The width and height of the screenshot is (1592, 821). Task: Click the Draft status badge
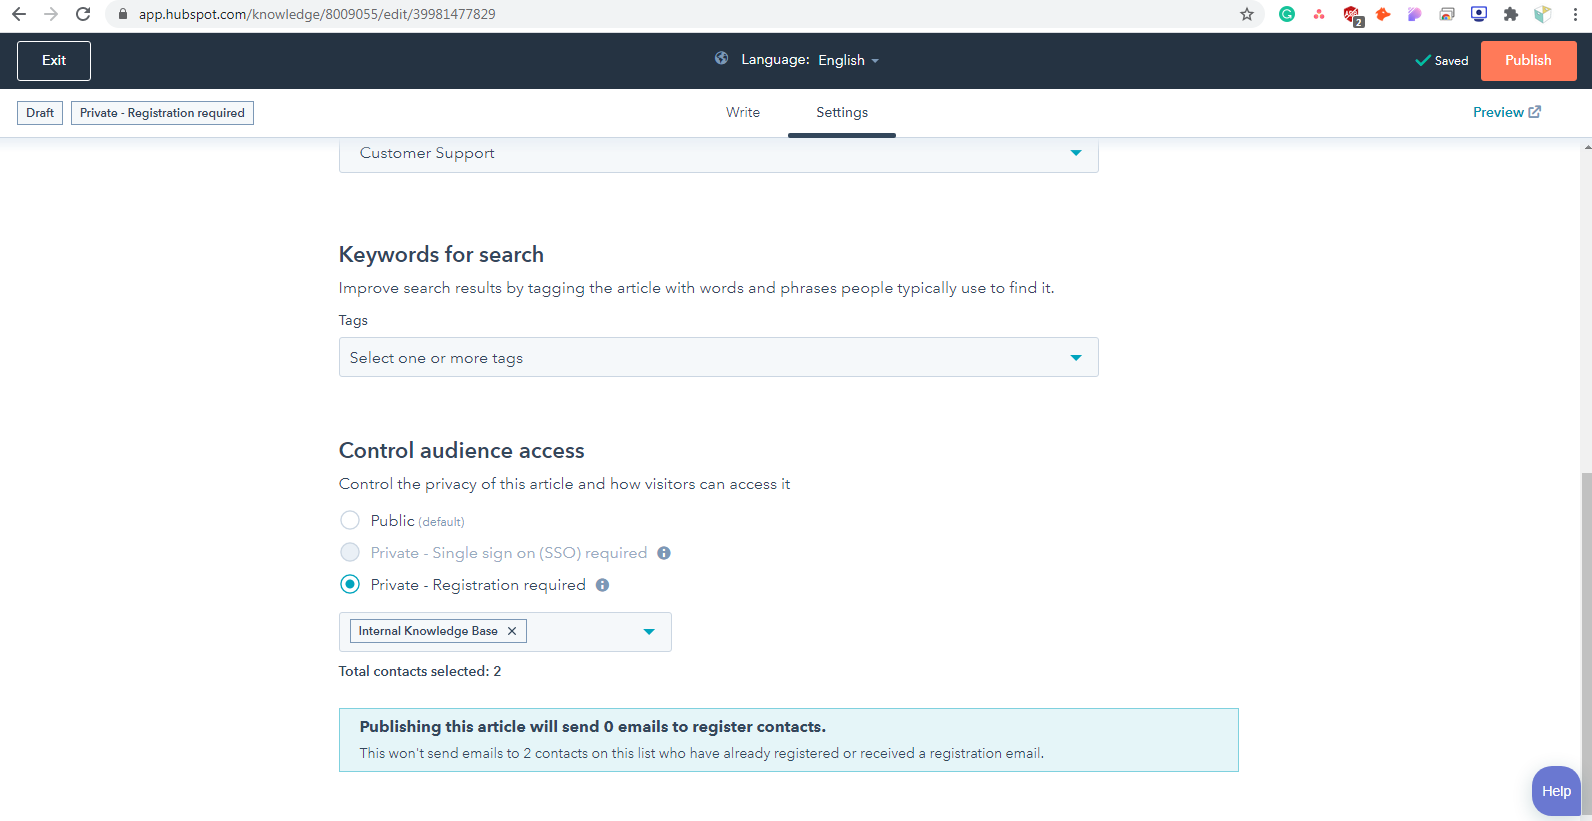(x=40, y=113)
